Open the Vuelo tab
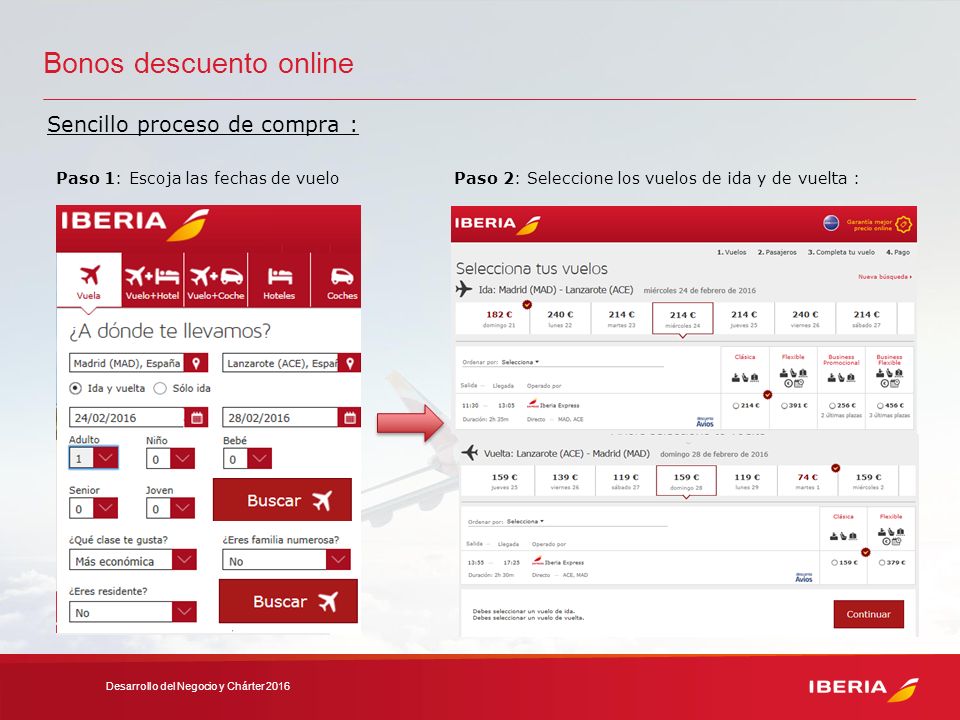Image resolution: width=960 pixels, height=720 pixels. point(89,280)
